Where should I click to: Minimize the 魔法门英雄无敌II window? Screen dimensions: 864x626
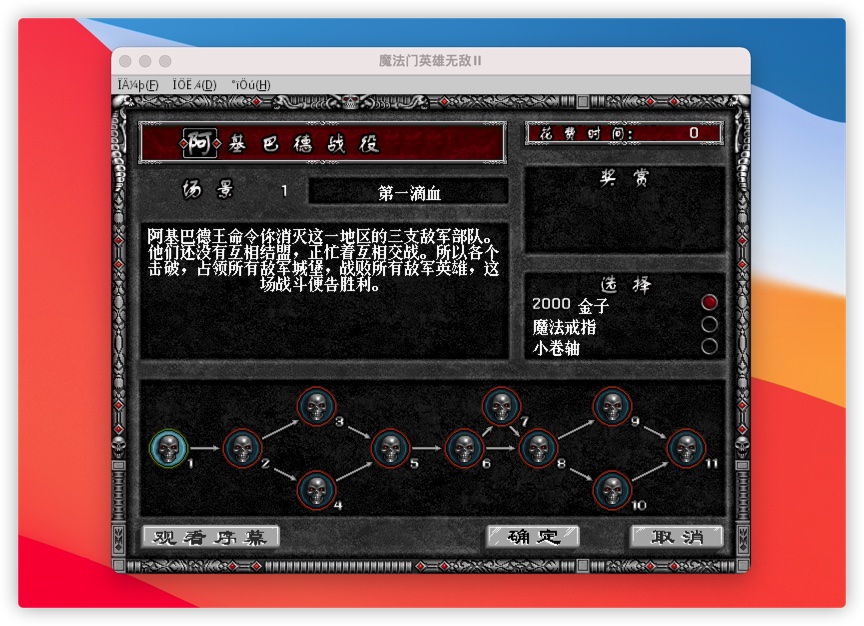[x=145, y=61]
